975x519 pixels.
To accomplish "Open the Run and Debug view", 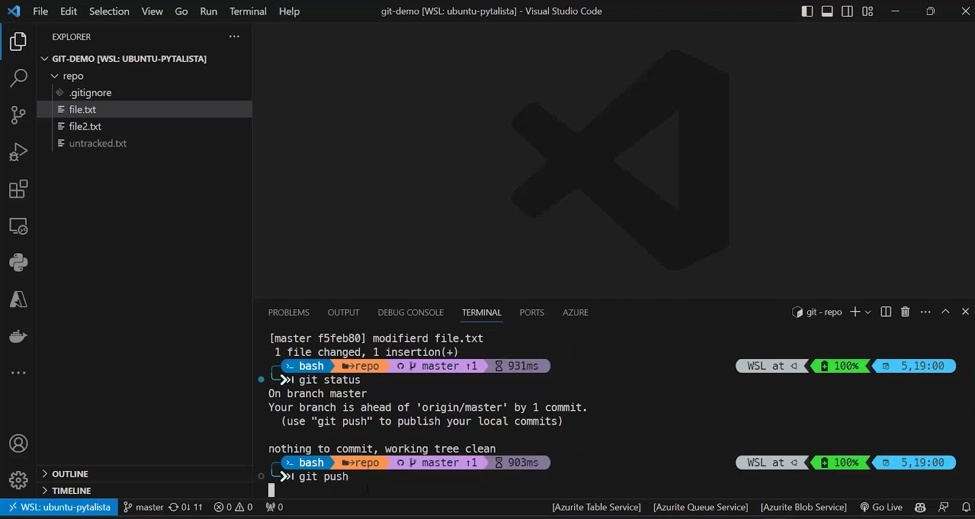I will pos(18,152).
